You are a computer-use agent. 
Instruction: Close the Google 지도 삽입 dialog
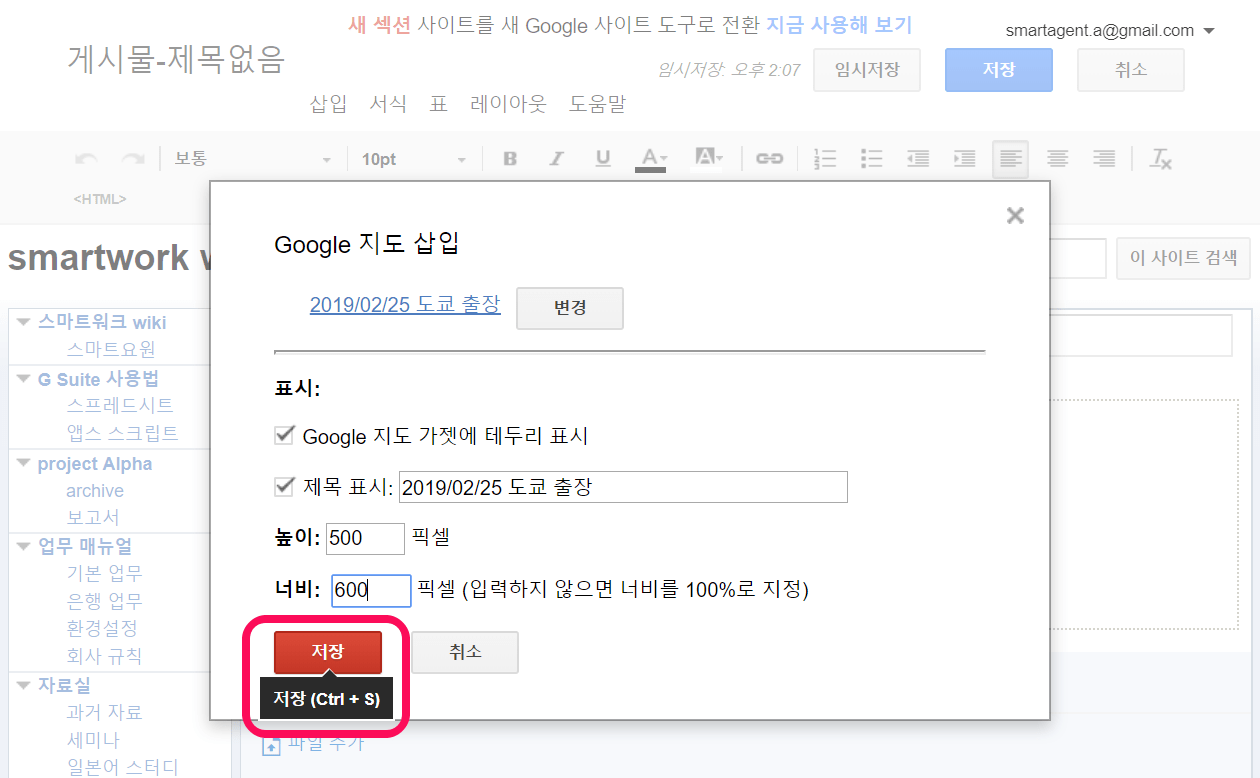(x=1015, y=215)
